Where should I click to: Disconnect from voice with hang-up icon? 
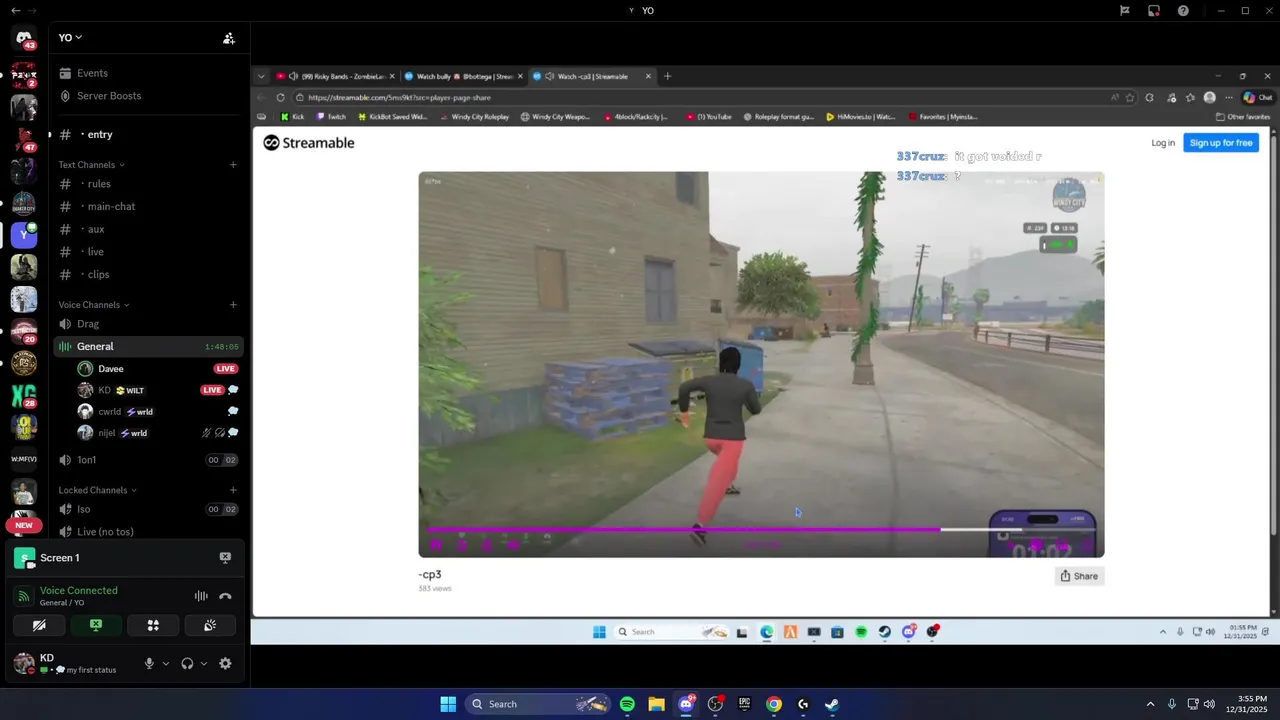click(226, 596)
